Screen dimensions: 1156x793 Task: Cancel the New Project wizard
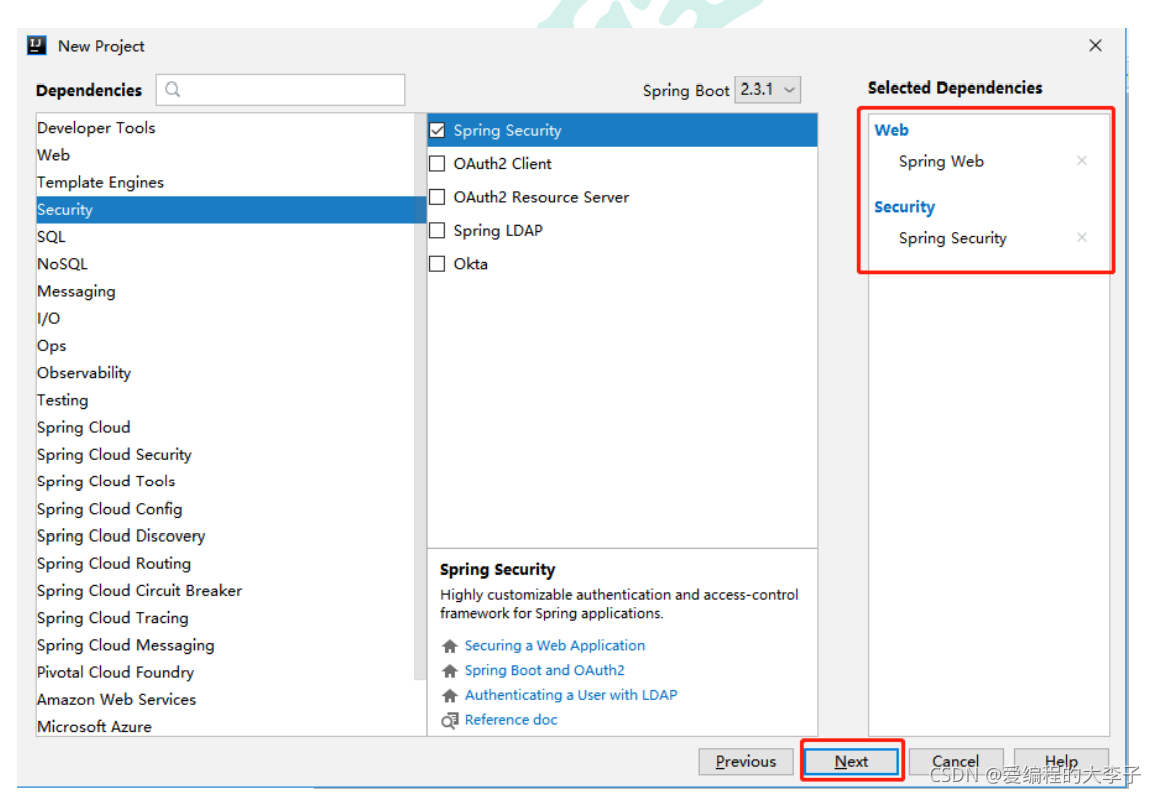[x=955, y=761]
